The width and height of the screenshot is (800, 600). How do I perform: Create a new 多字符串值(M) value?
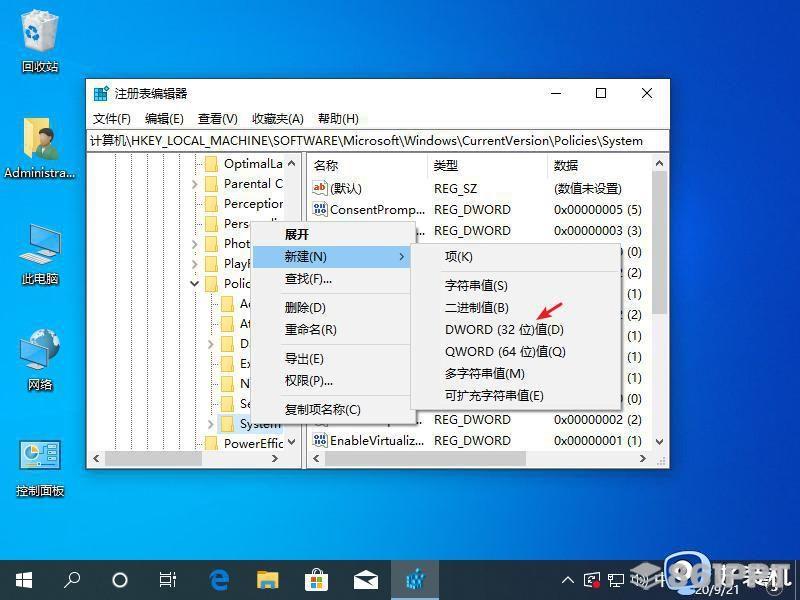(x=516, y=373)
